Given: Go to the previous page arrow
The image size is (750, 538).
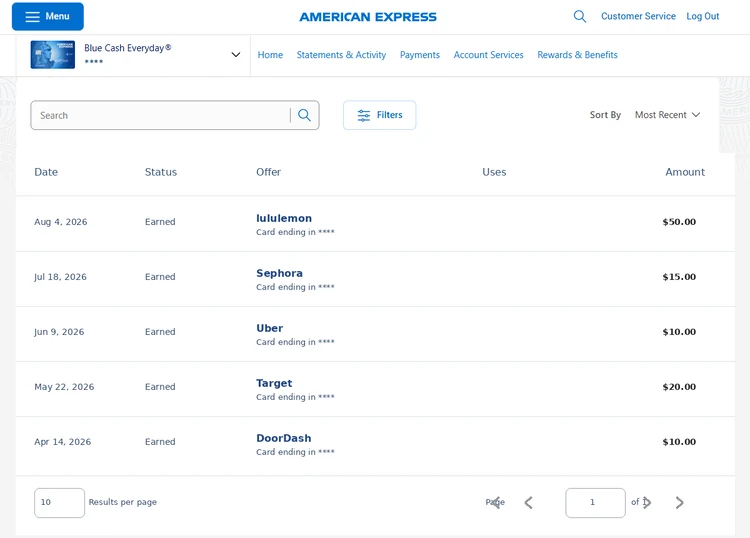Looking at the screenshot, I should [529, 503].
